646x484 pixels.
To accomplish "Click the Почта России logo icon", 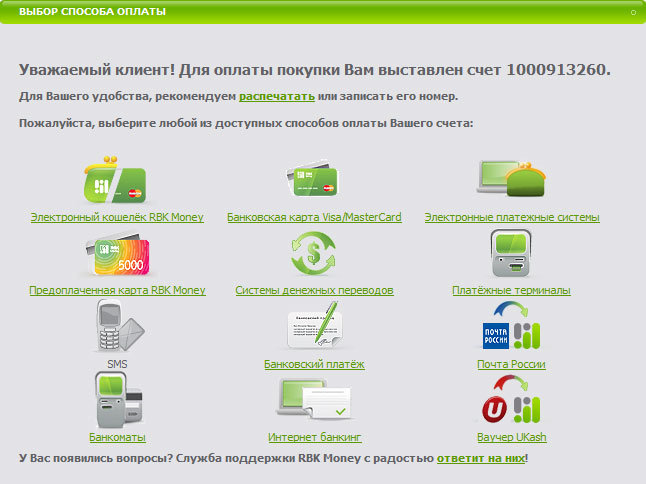I will pos(511,325).
